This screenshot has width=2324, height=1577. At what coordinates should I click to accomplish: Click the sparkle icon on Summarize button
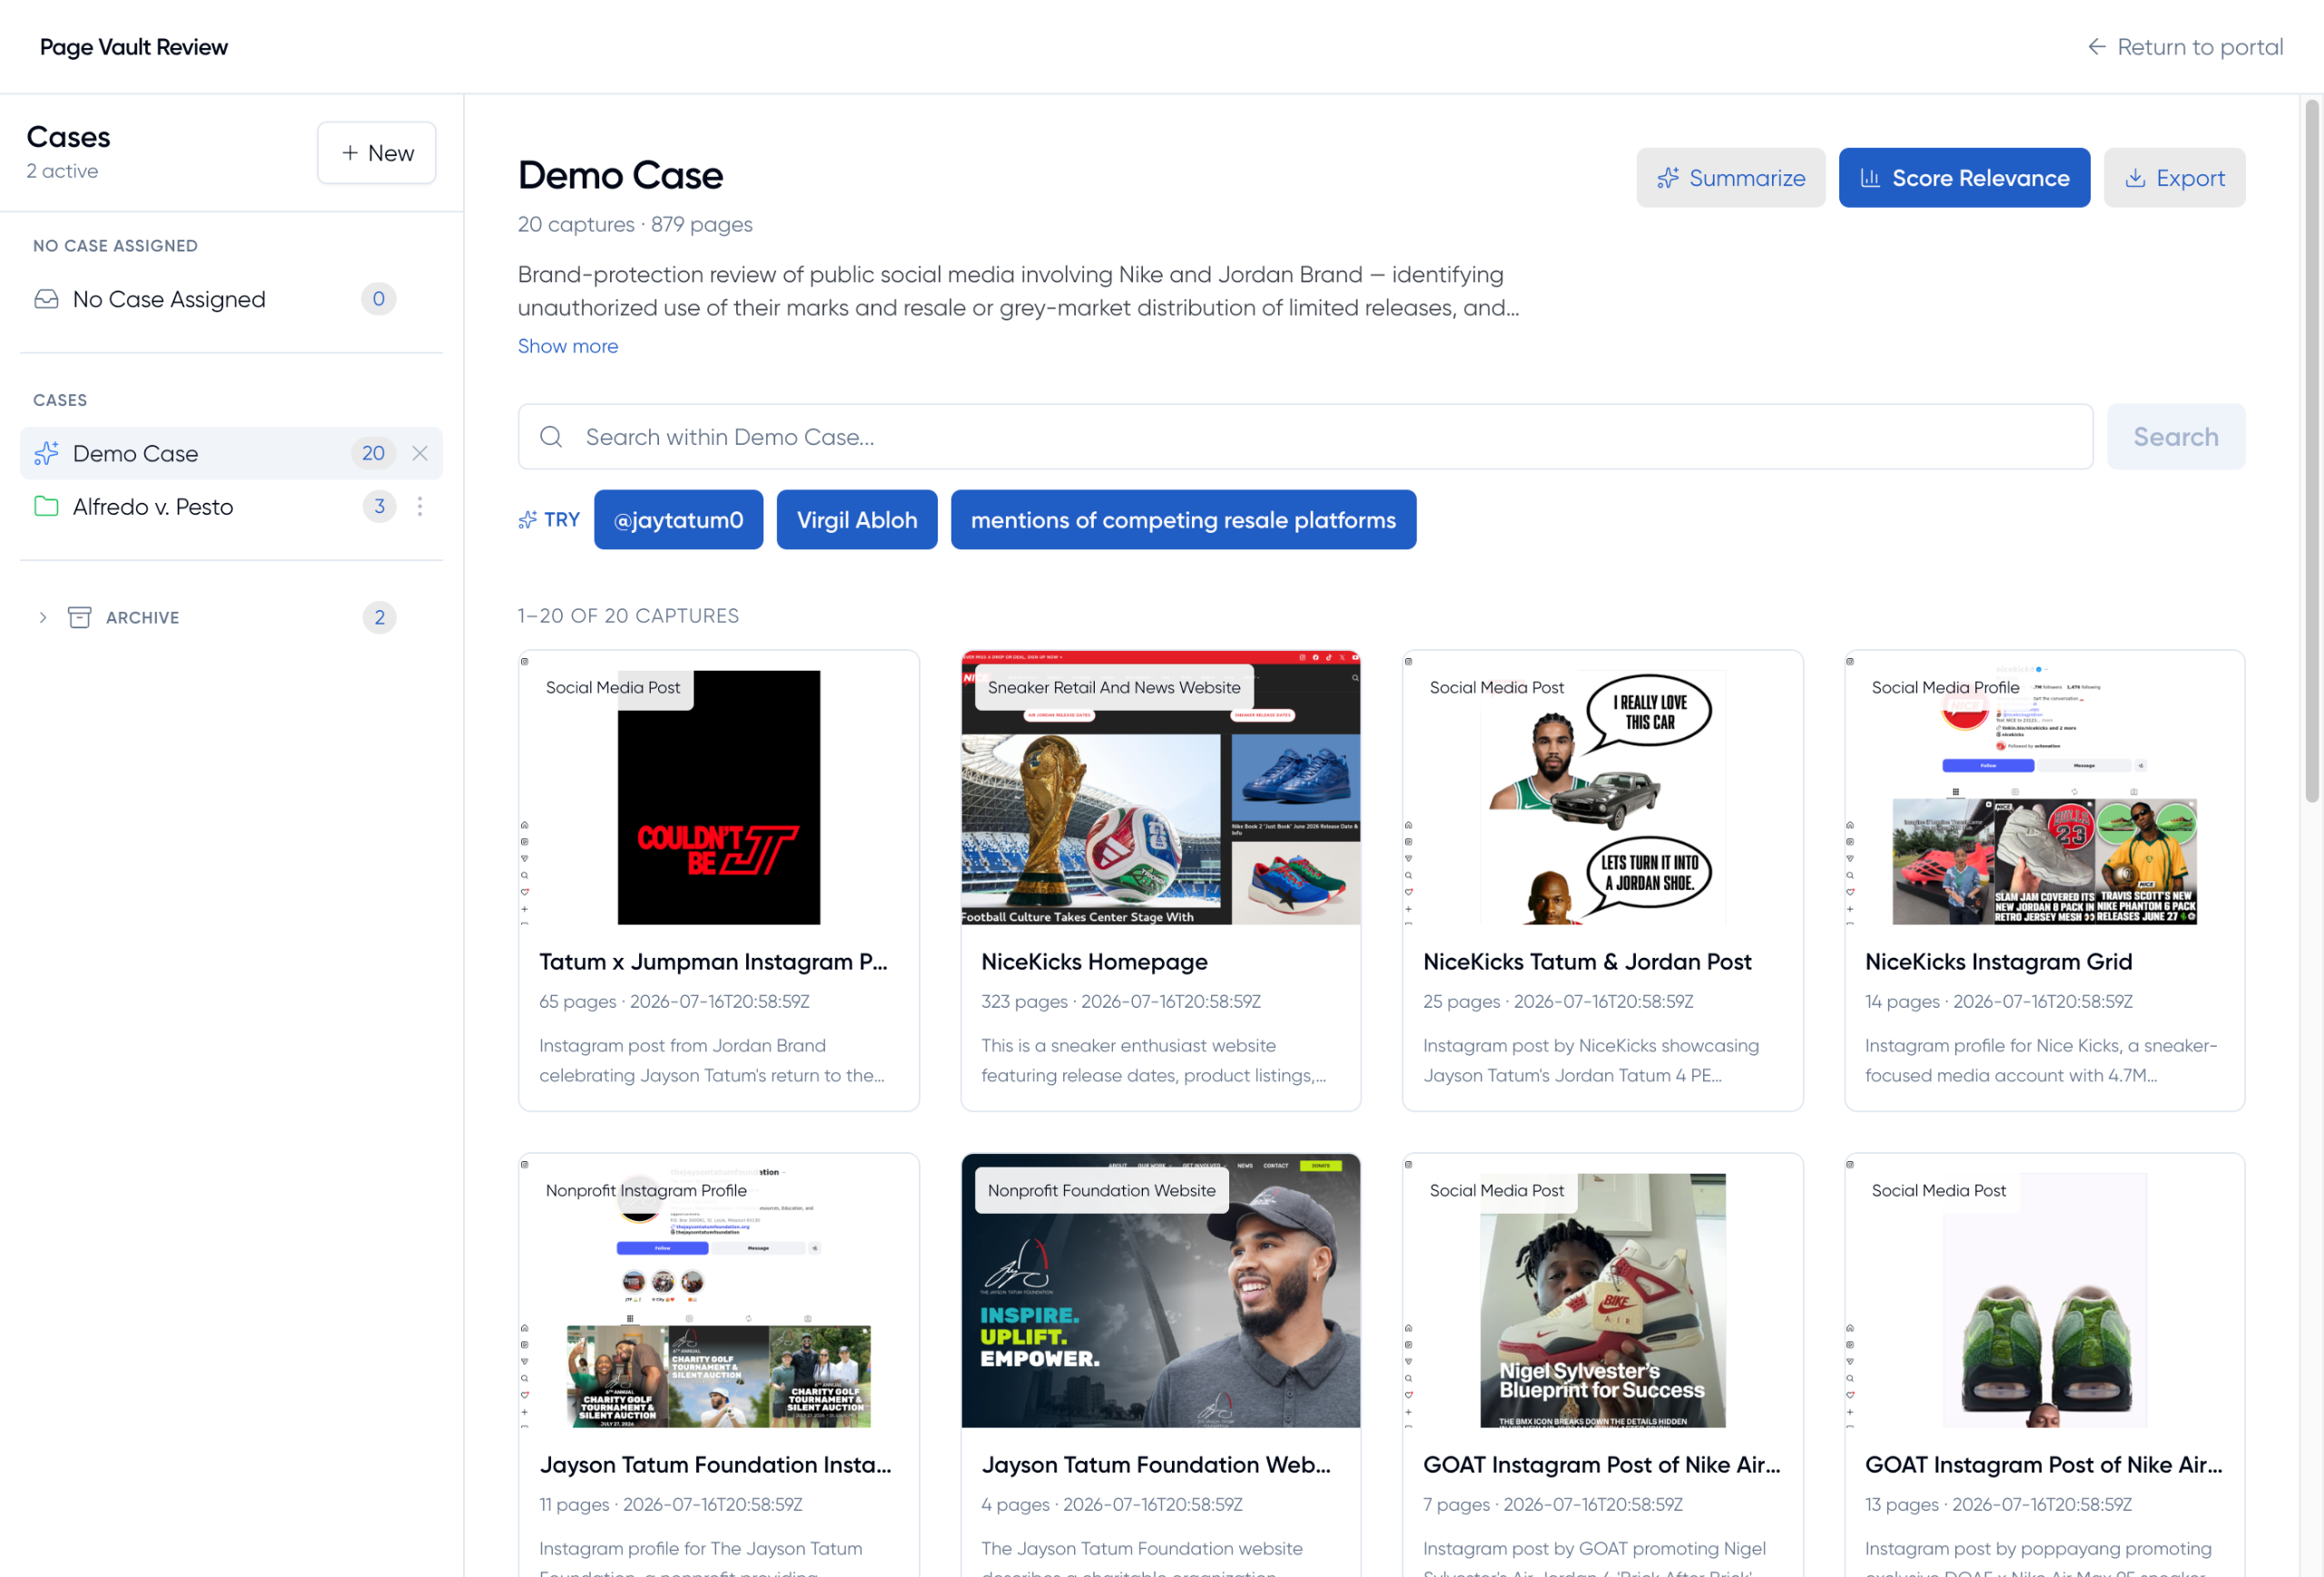(1668, 178)
